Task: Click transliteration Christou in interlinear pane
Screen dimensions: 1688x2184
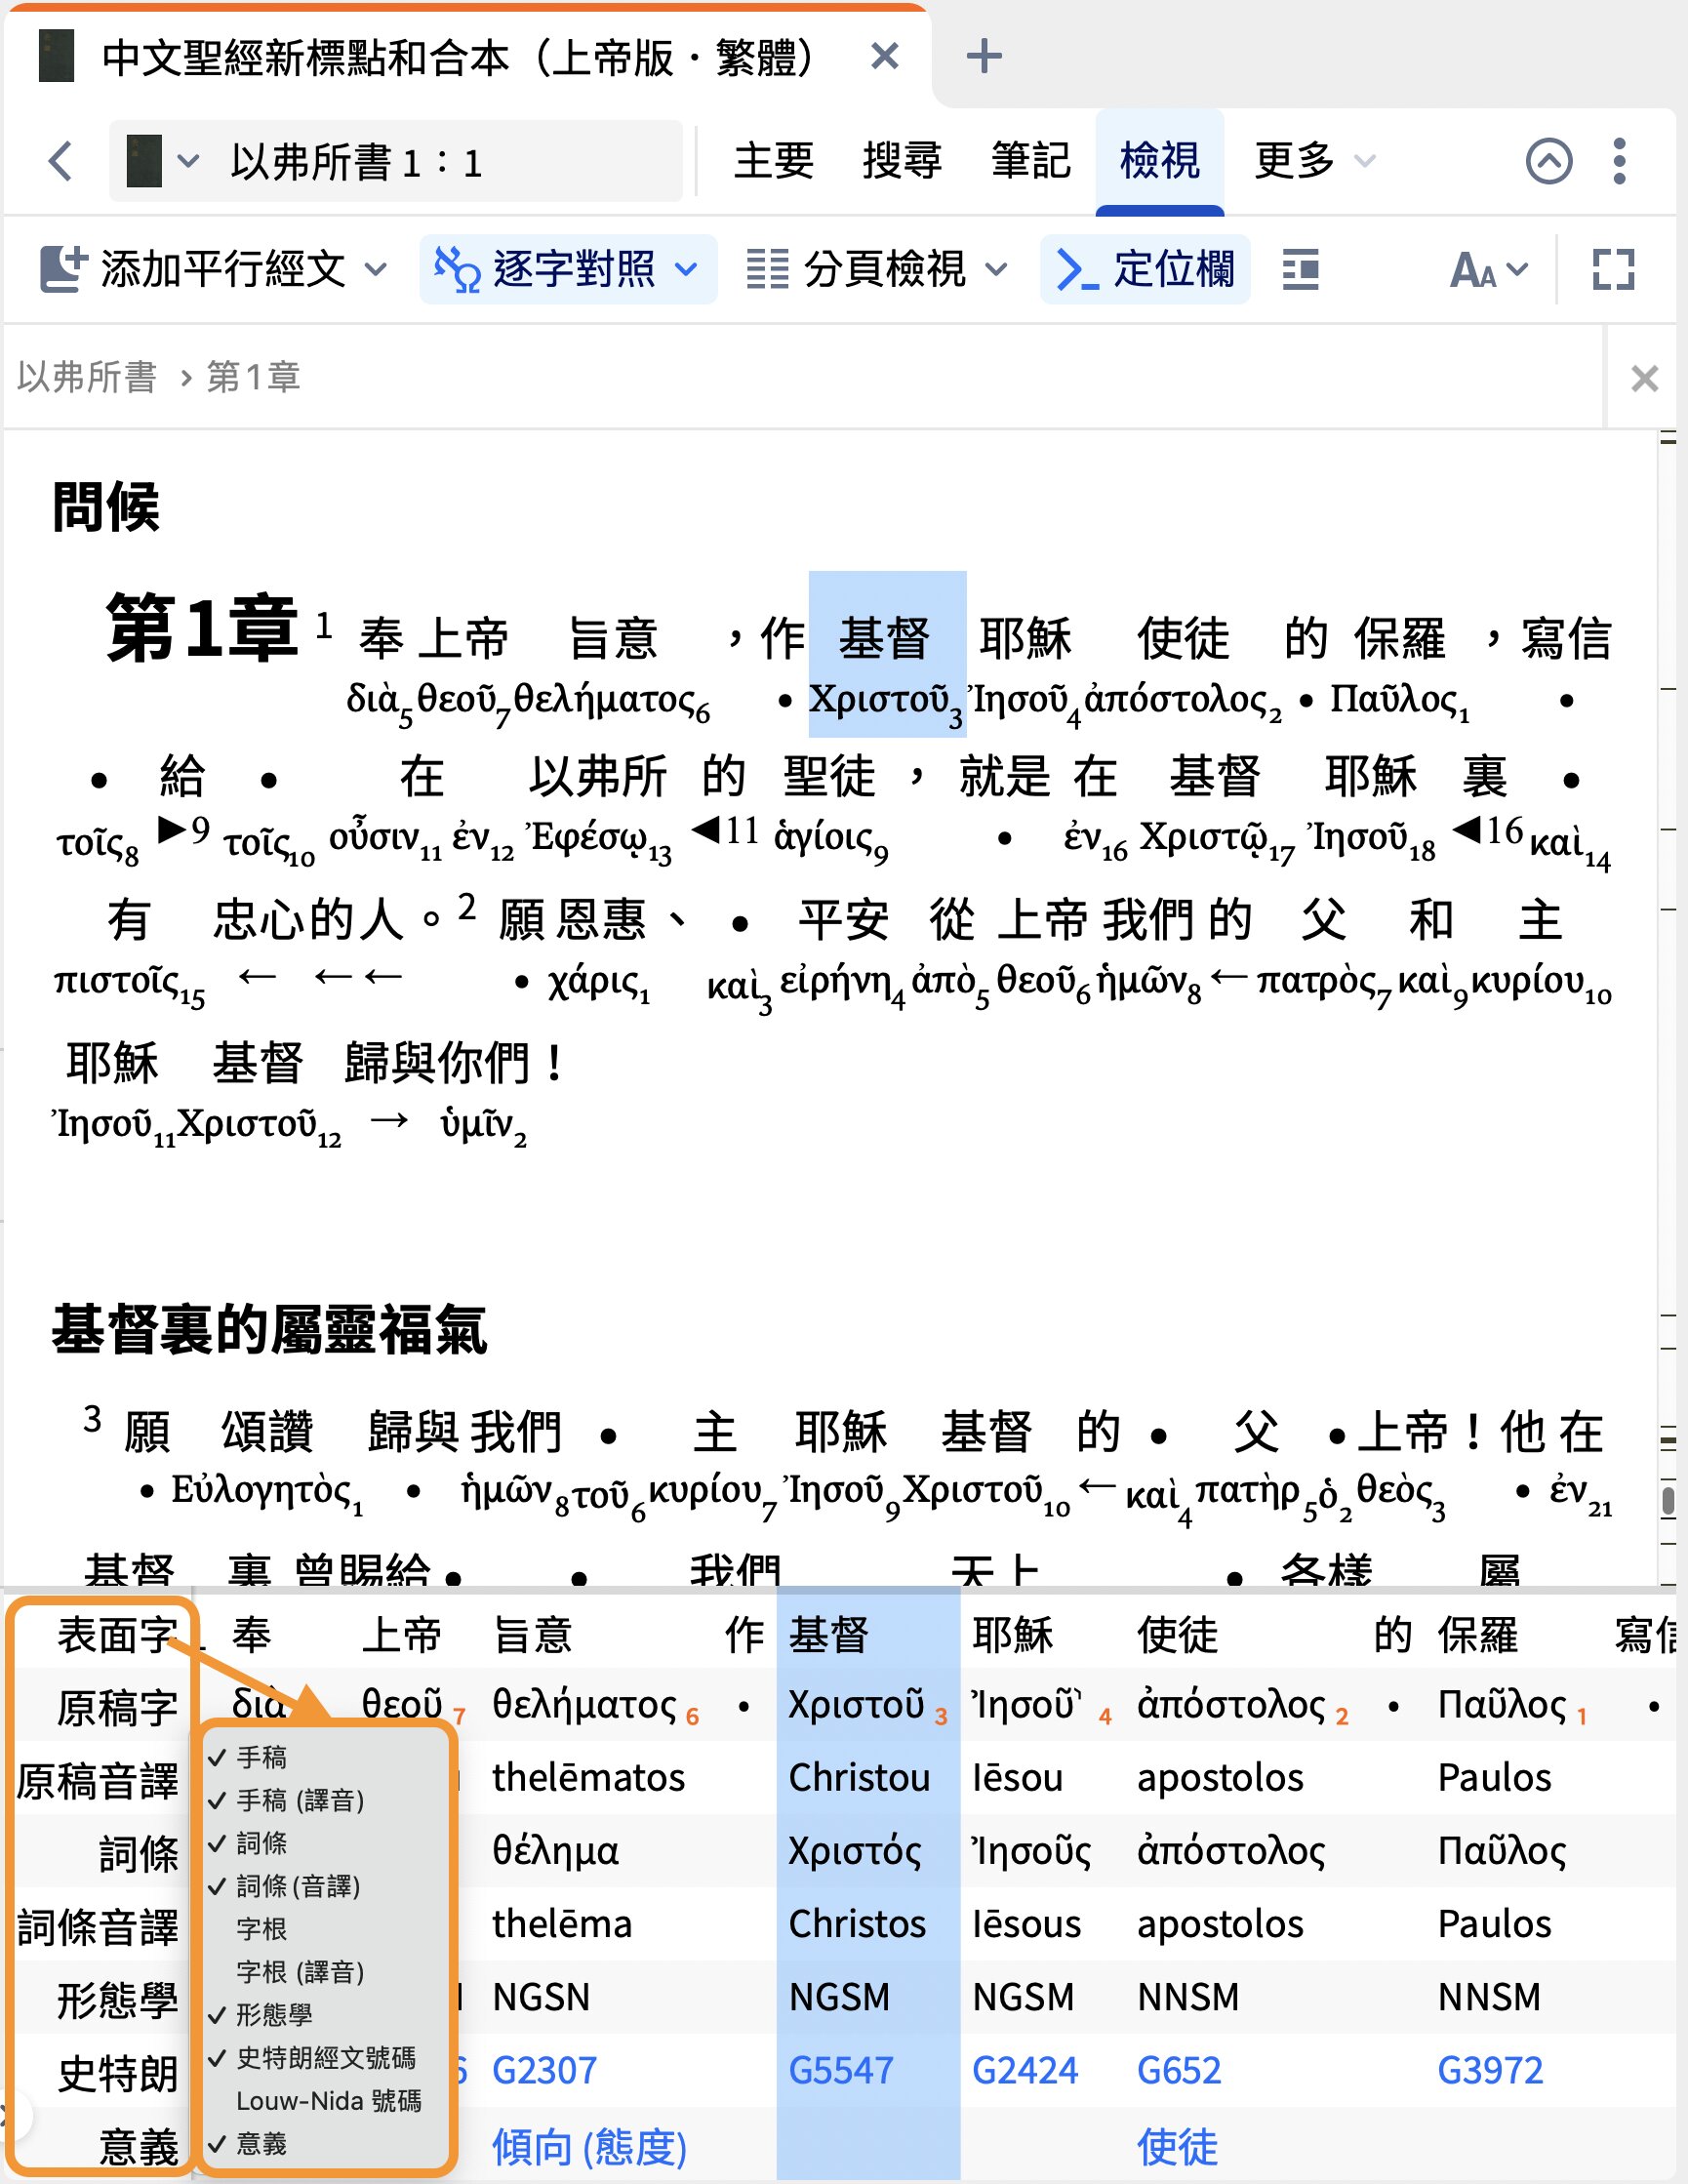Action: tap(859, 1778)
